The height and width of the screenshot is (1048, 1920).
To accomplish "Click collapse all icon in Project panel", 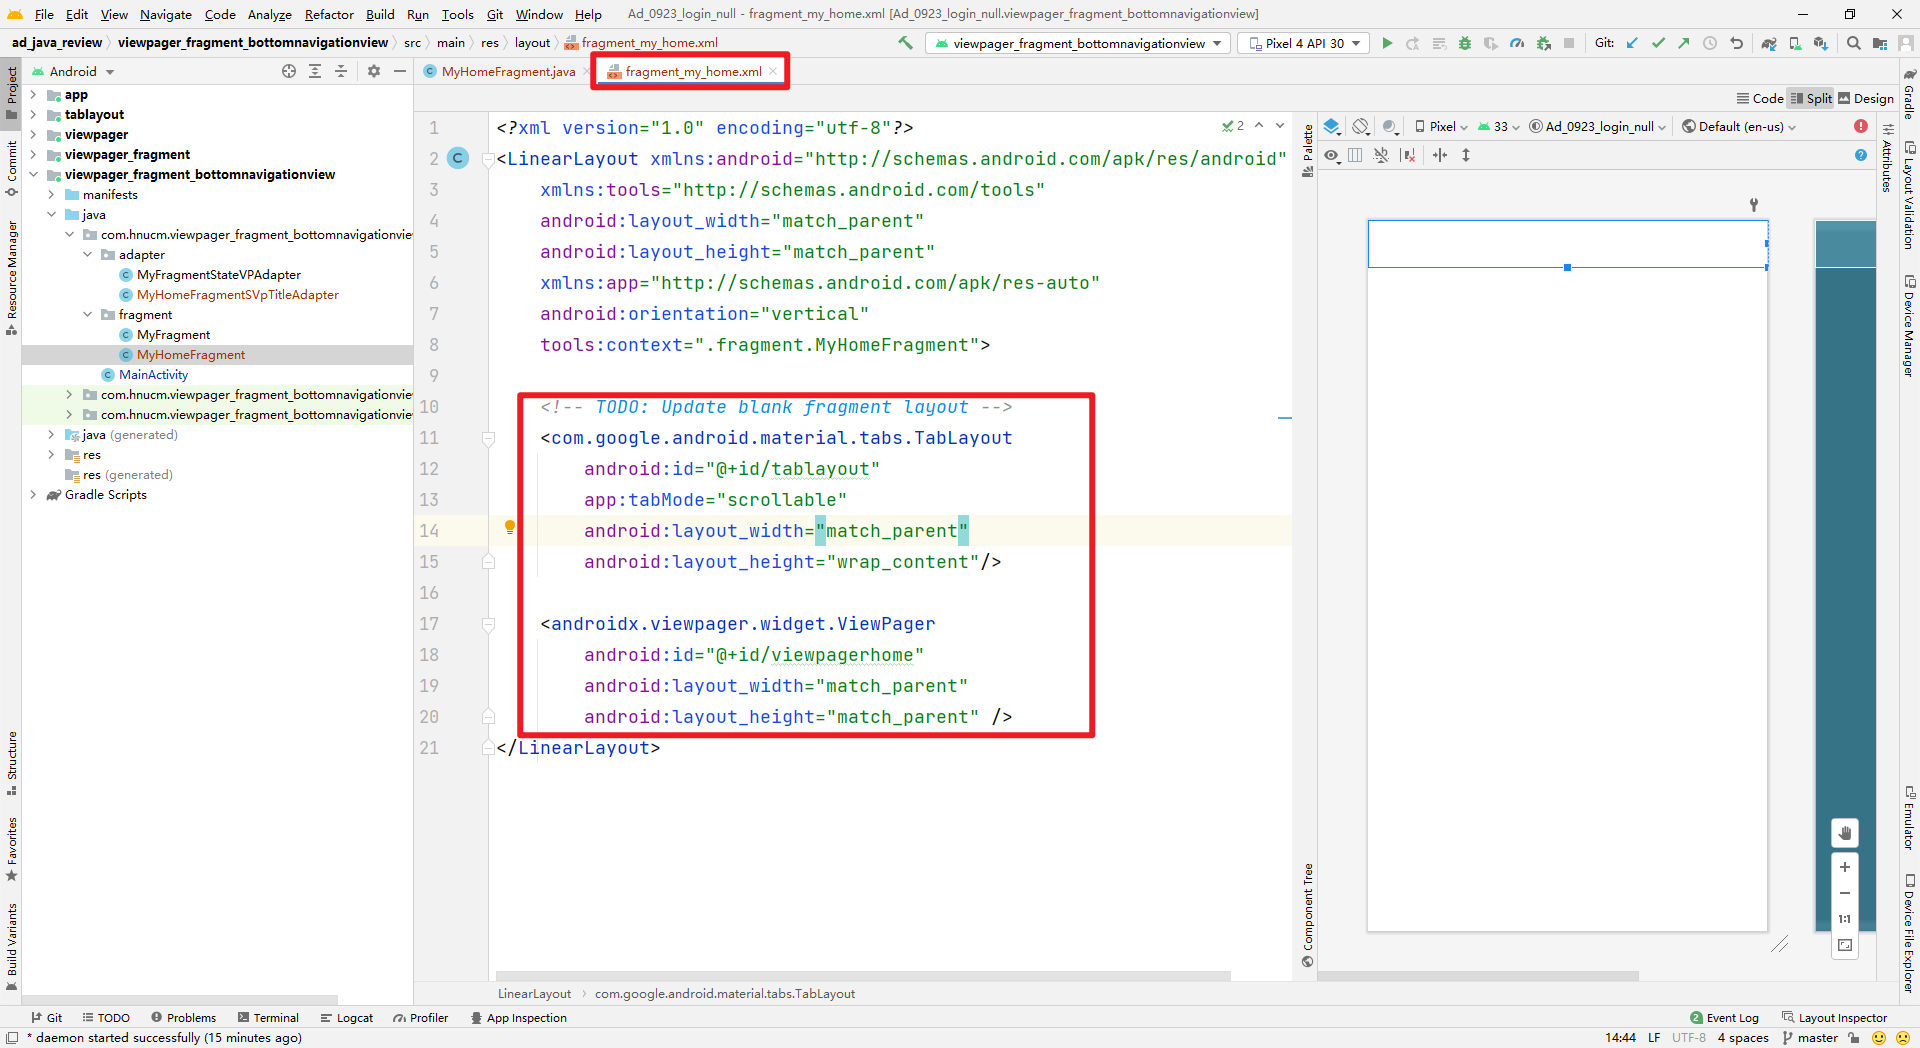I will pos(341,71).
